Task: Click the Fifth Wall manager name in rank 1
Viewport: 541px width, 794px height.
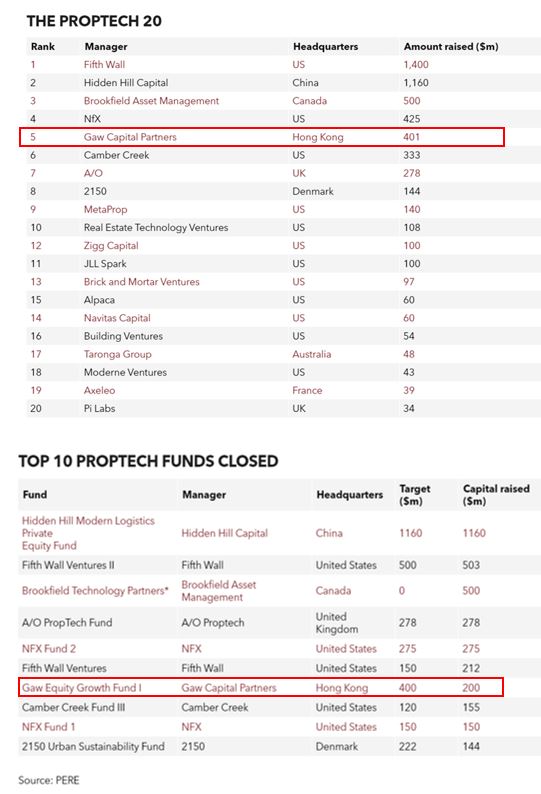Action: (104, 64)
